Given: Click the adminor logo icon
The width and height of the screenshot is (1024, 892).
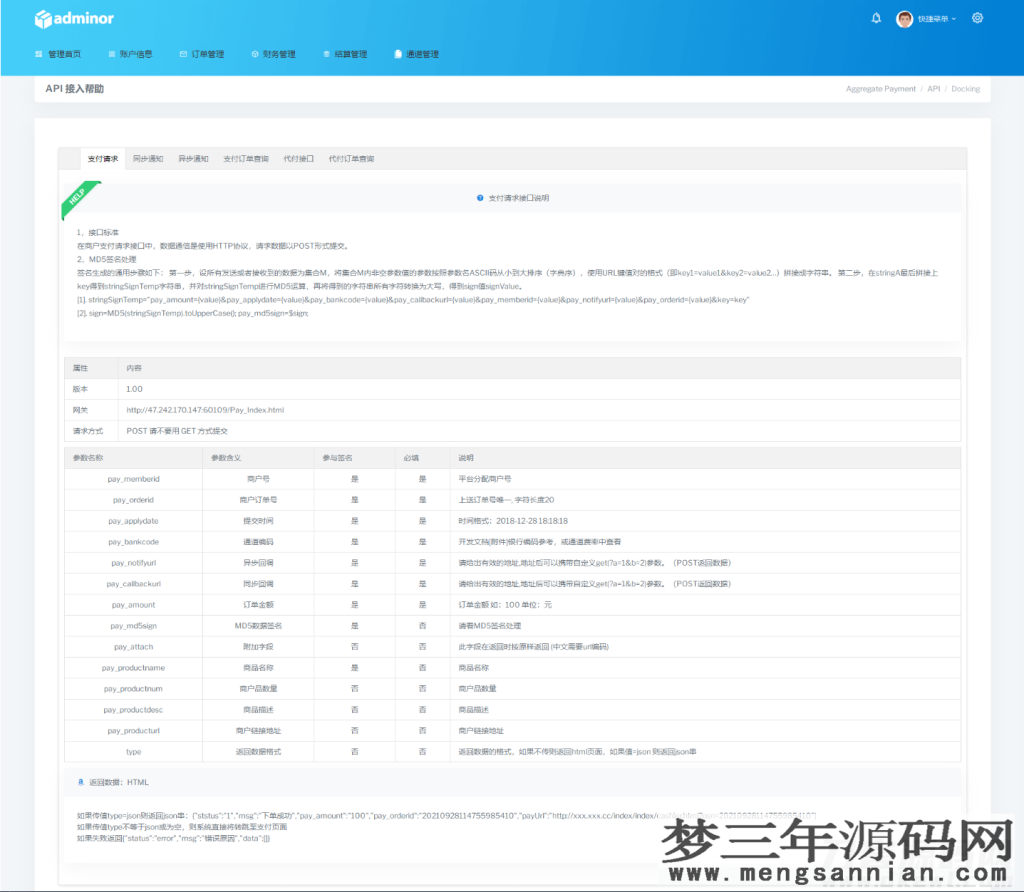Looking at the screenshot, I should [x=43, y=18].
